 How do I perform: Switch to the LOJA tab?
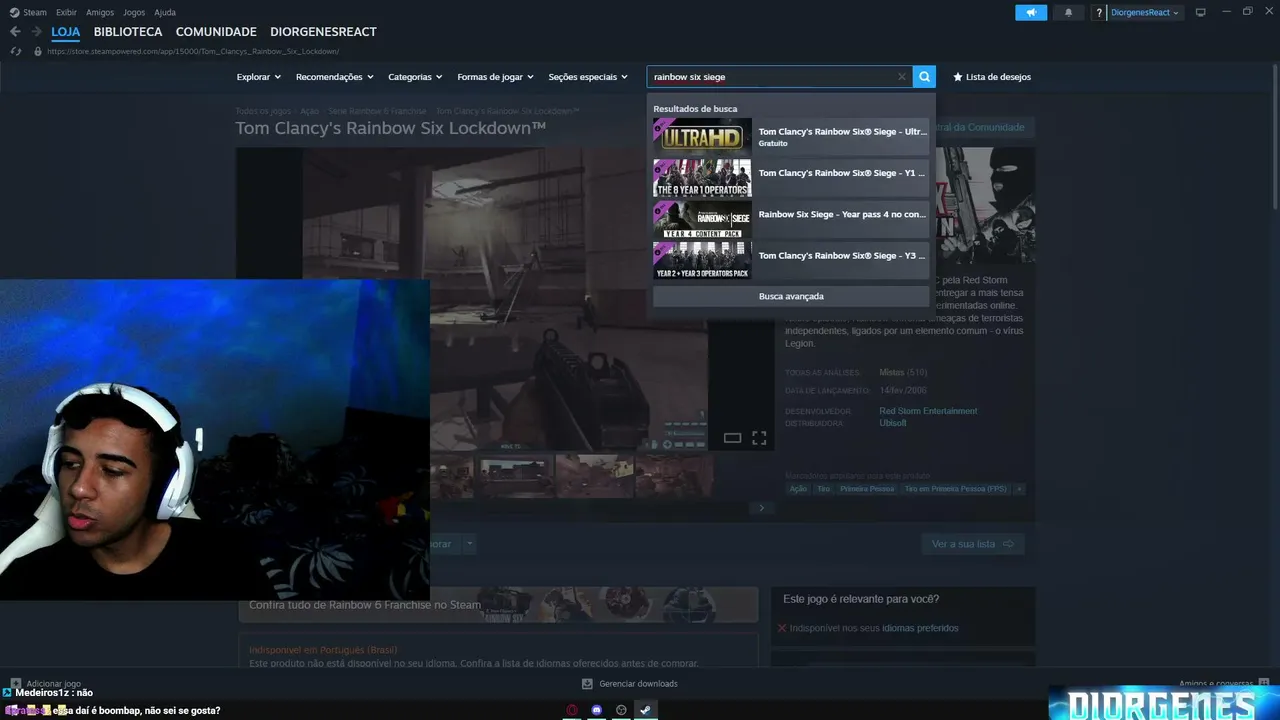point(66,32)
